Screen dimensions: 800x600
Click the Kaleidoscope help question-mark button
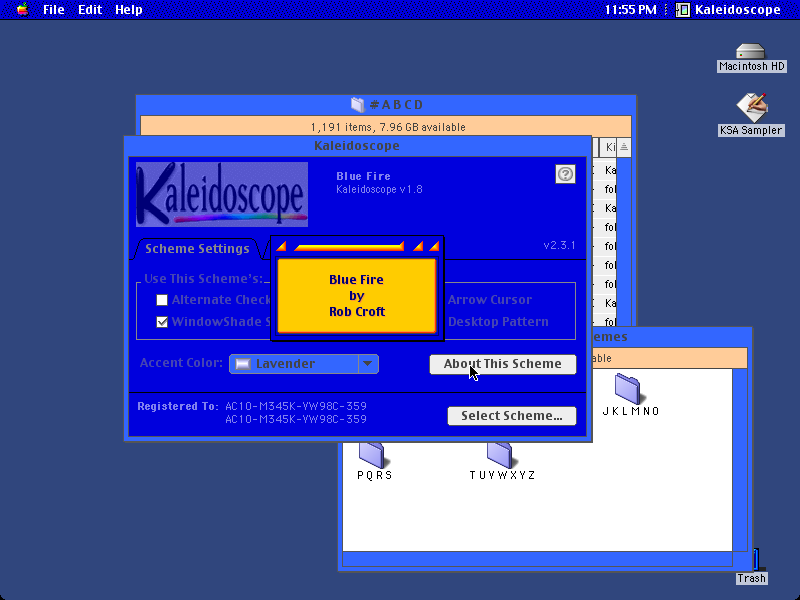coord(565,174)
